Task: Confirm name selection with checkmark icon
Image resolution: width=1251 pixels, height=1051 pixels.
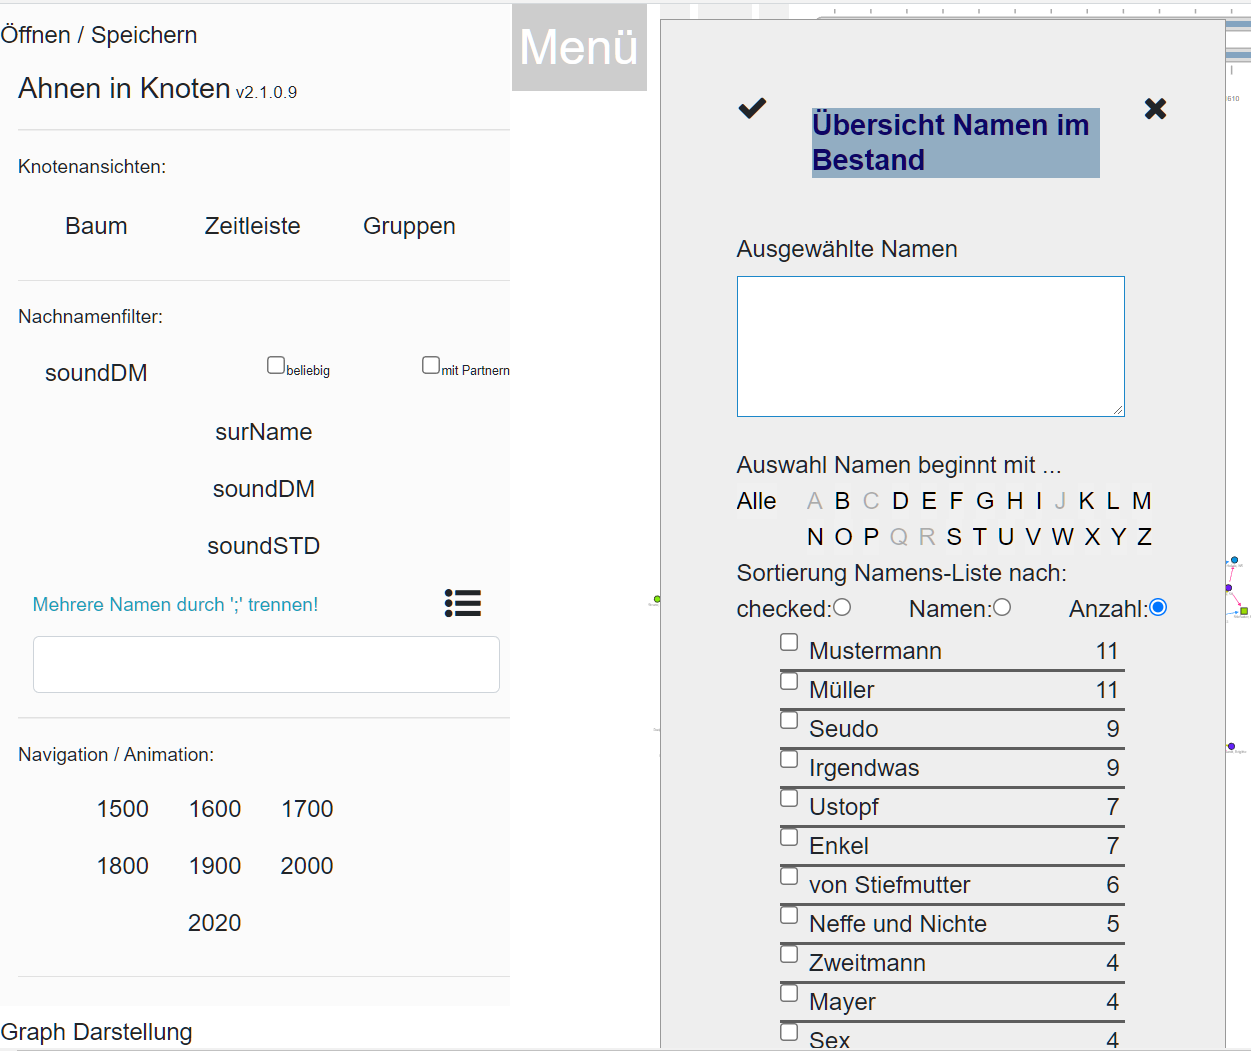Action: 752,108
